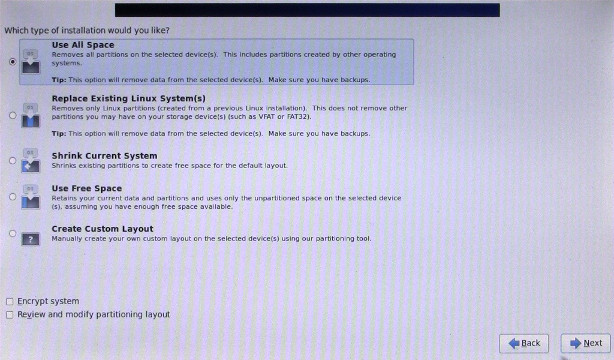Select the Replace Existing Linux System(s) radio button

tap(13, 115)
